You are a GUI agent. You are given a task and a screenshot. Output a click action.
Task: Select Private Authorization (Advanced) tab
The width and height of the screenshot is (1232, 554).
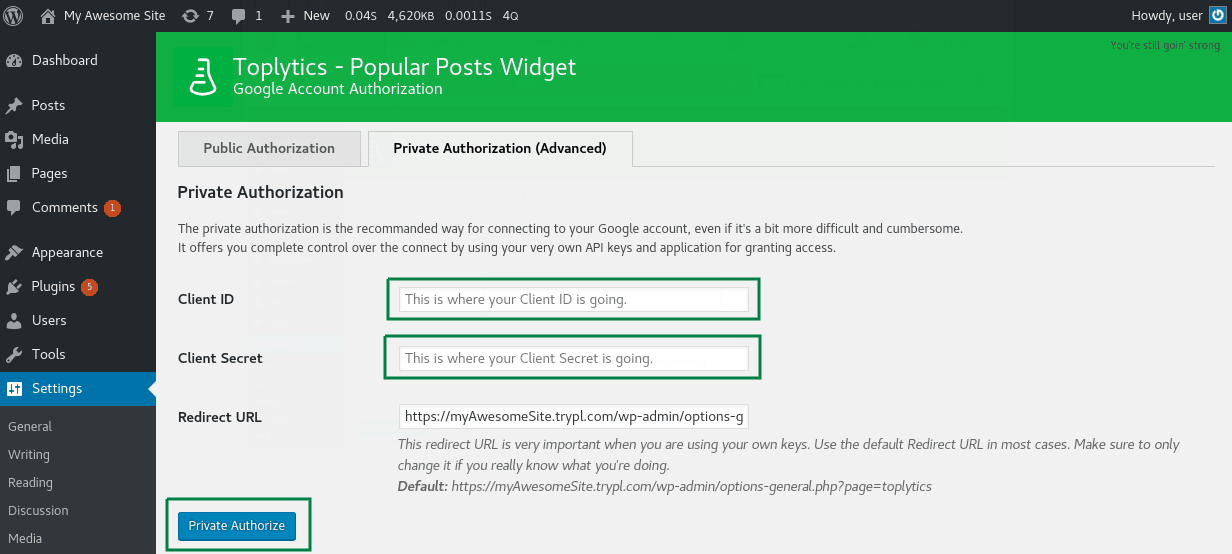coord(500,148)
